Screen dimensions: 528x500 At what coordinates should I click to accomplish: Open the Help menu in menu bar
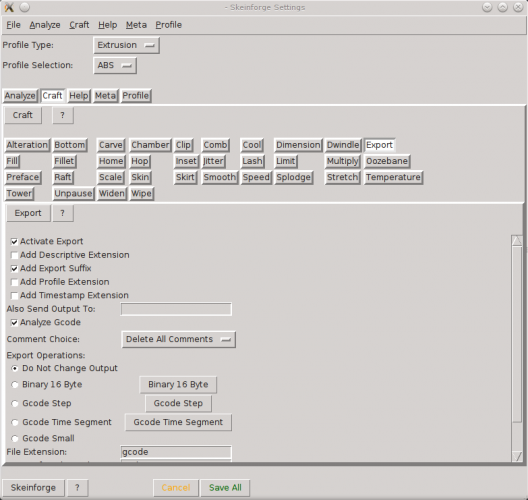pos(108,25)
